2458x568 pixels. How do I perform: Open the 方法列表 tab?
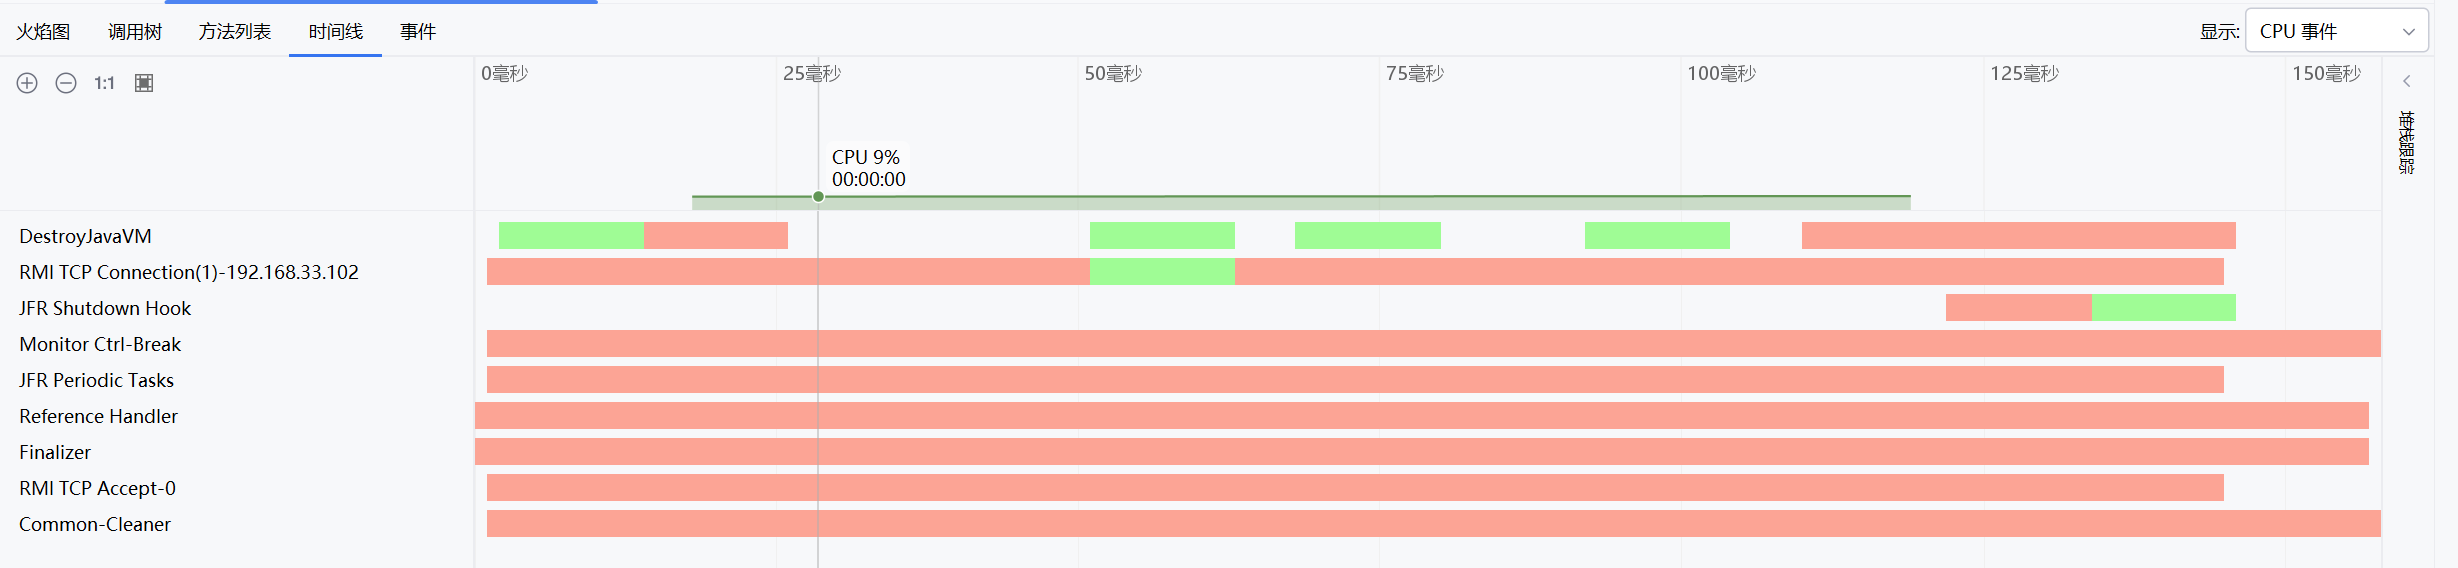235,32
